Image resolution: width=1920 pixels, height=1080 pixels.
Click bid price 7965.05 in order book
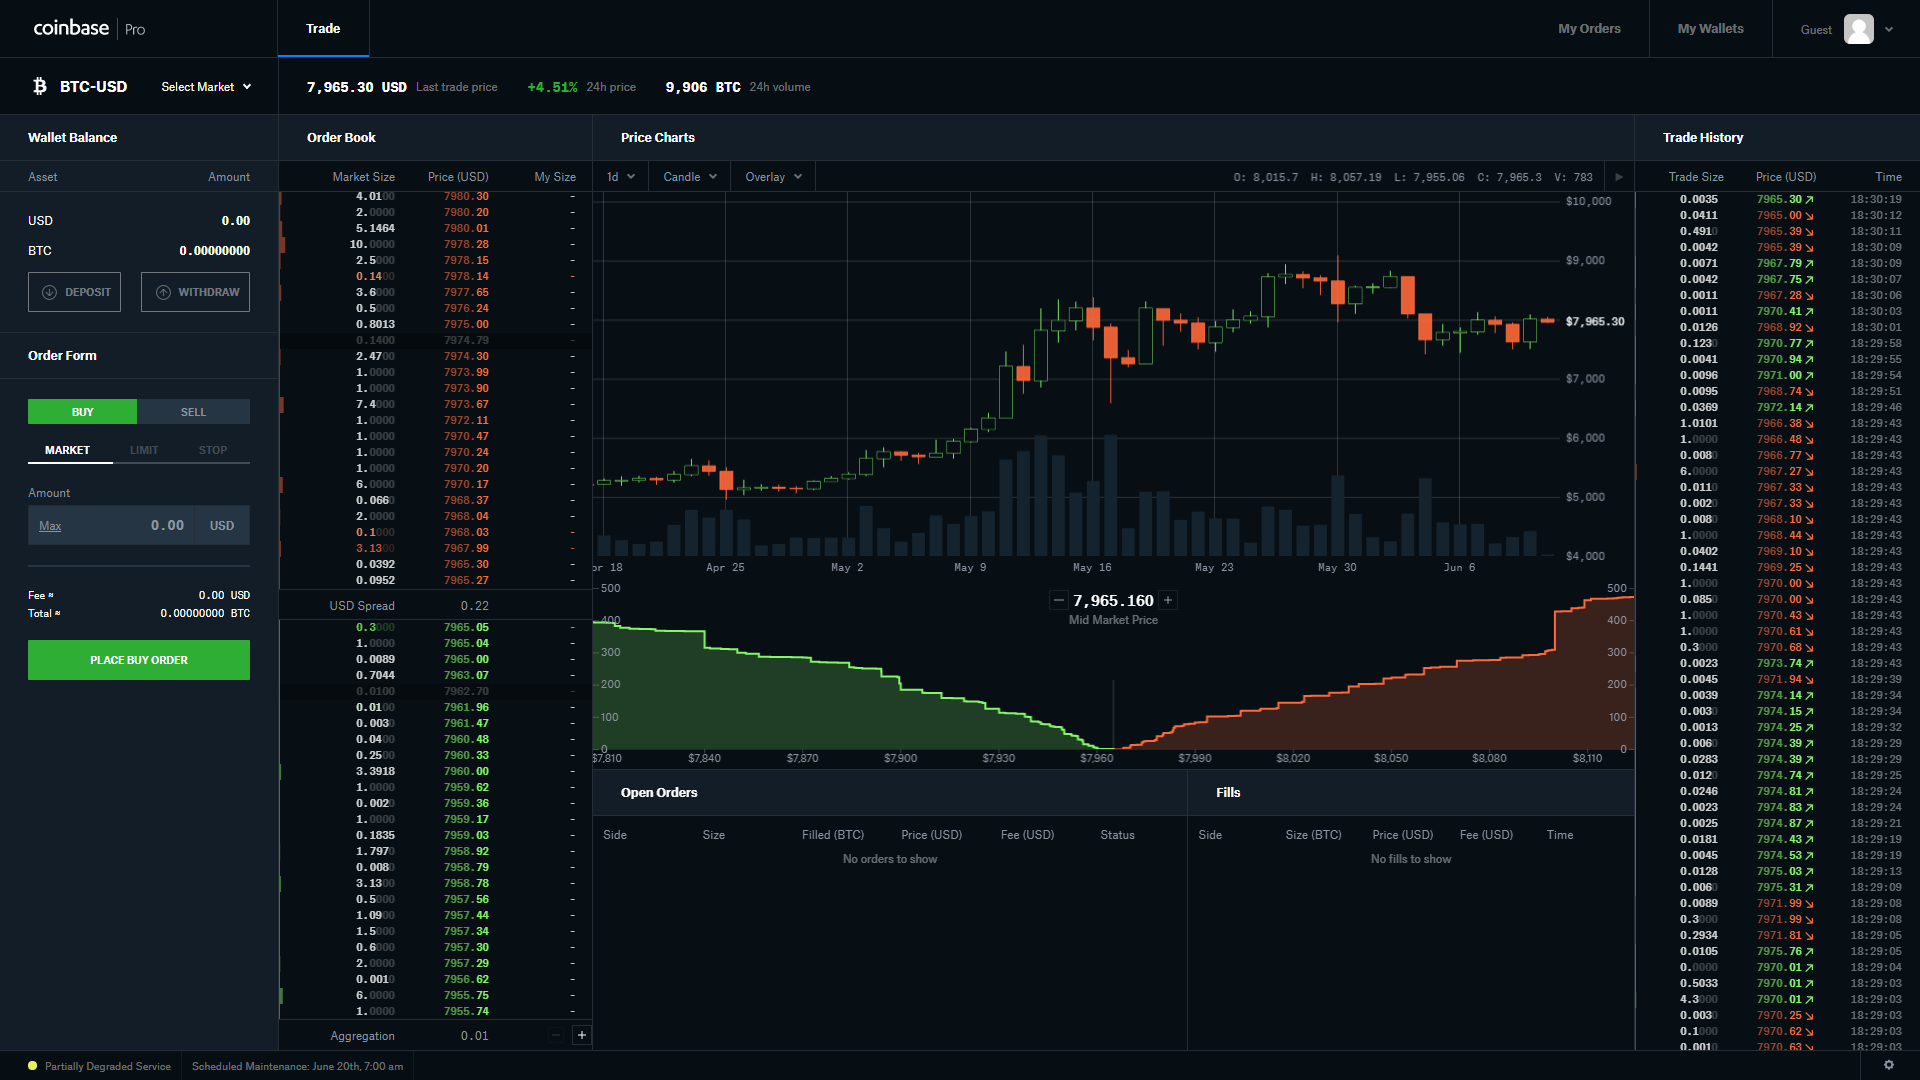(x=466, y=627)
